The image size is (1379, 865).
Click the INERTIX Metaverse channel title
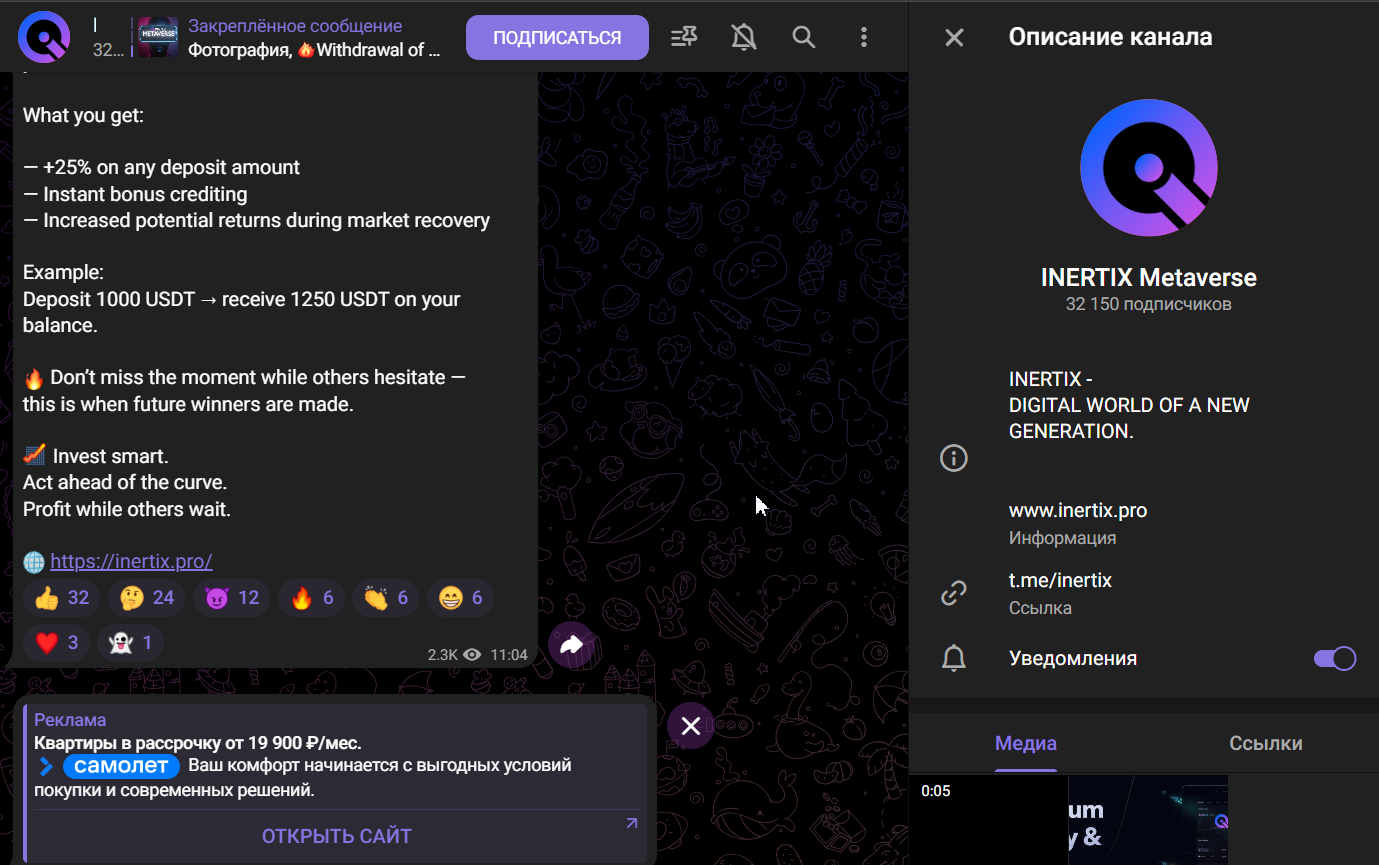pos(1149,277)
